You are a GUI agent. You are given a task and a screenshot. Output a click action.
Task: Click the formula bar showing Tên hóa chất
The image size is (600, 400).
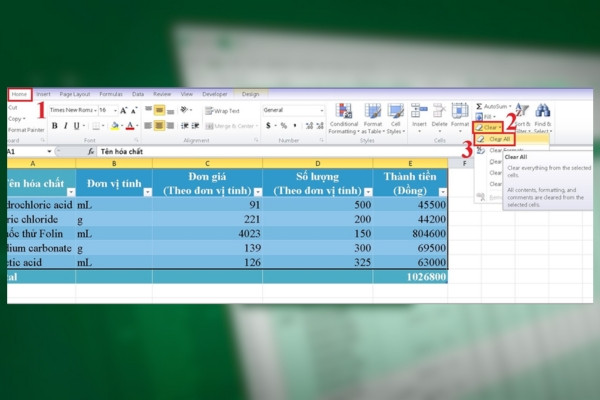pos(279,152)
